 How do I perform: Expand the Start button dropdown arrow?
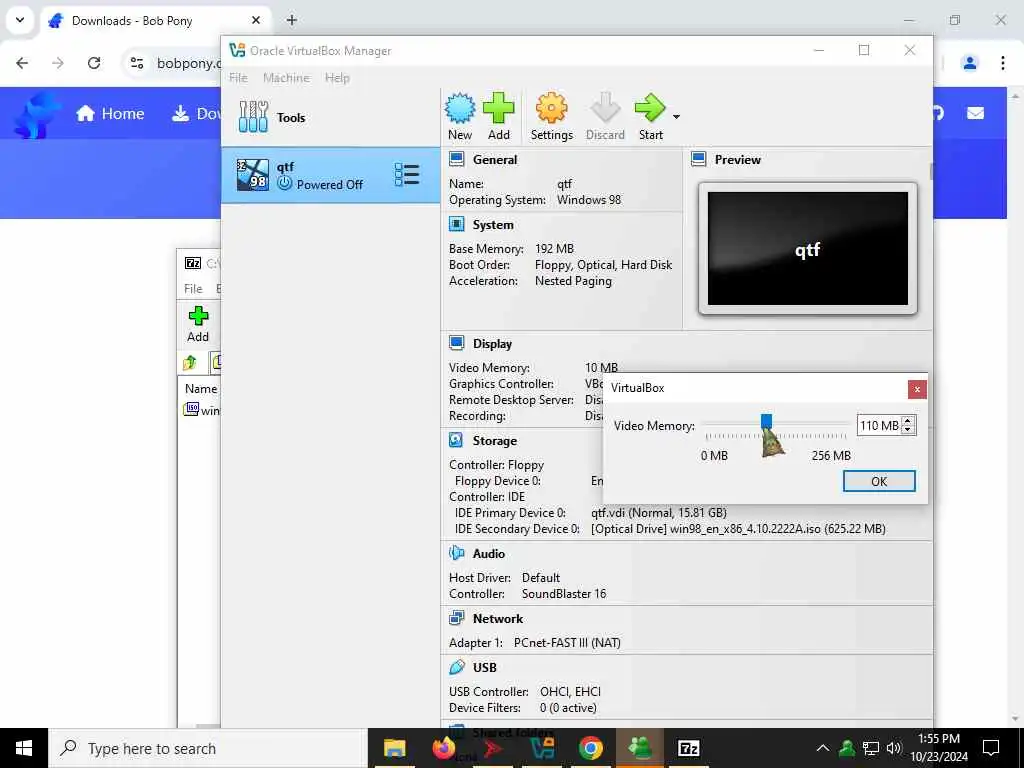pyautogui.click(x=677, y=117)
